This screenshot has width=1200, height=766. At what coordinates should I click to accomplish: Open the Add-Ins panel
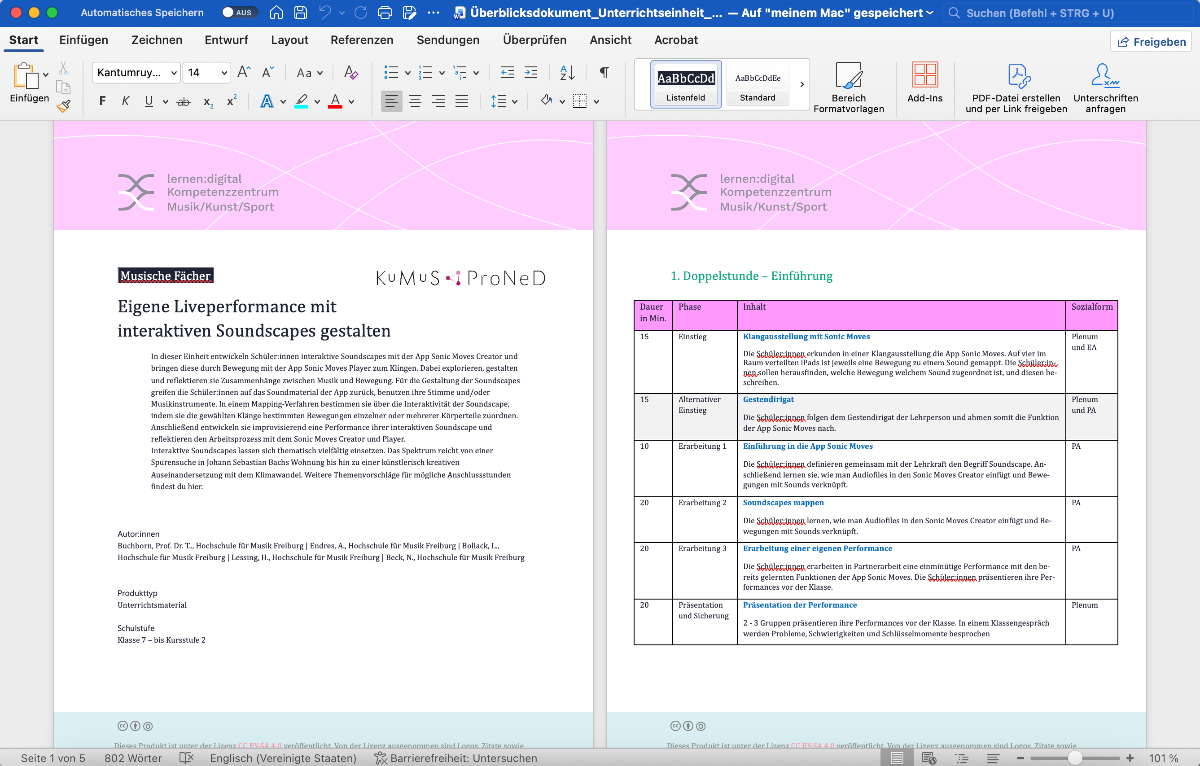coord(924,82)
